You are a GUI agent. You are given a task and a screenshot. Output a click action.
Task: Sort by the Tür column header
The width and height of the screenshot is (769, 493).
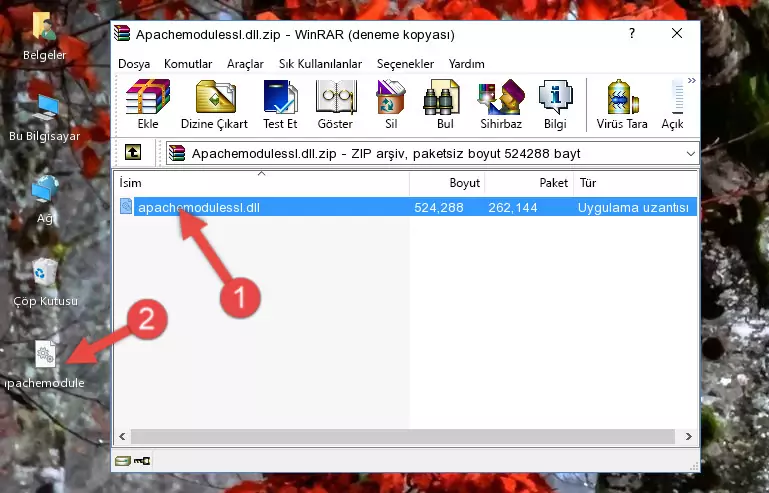pos(635,182)
